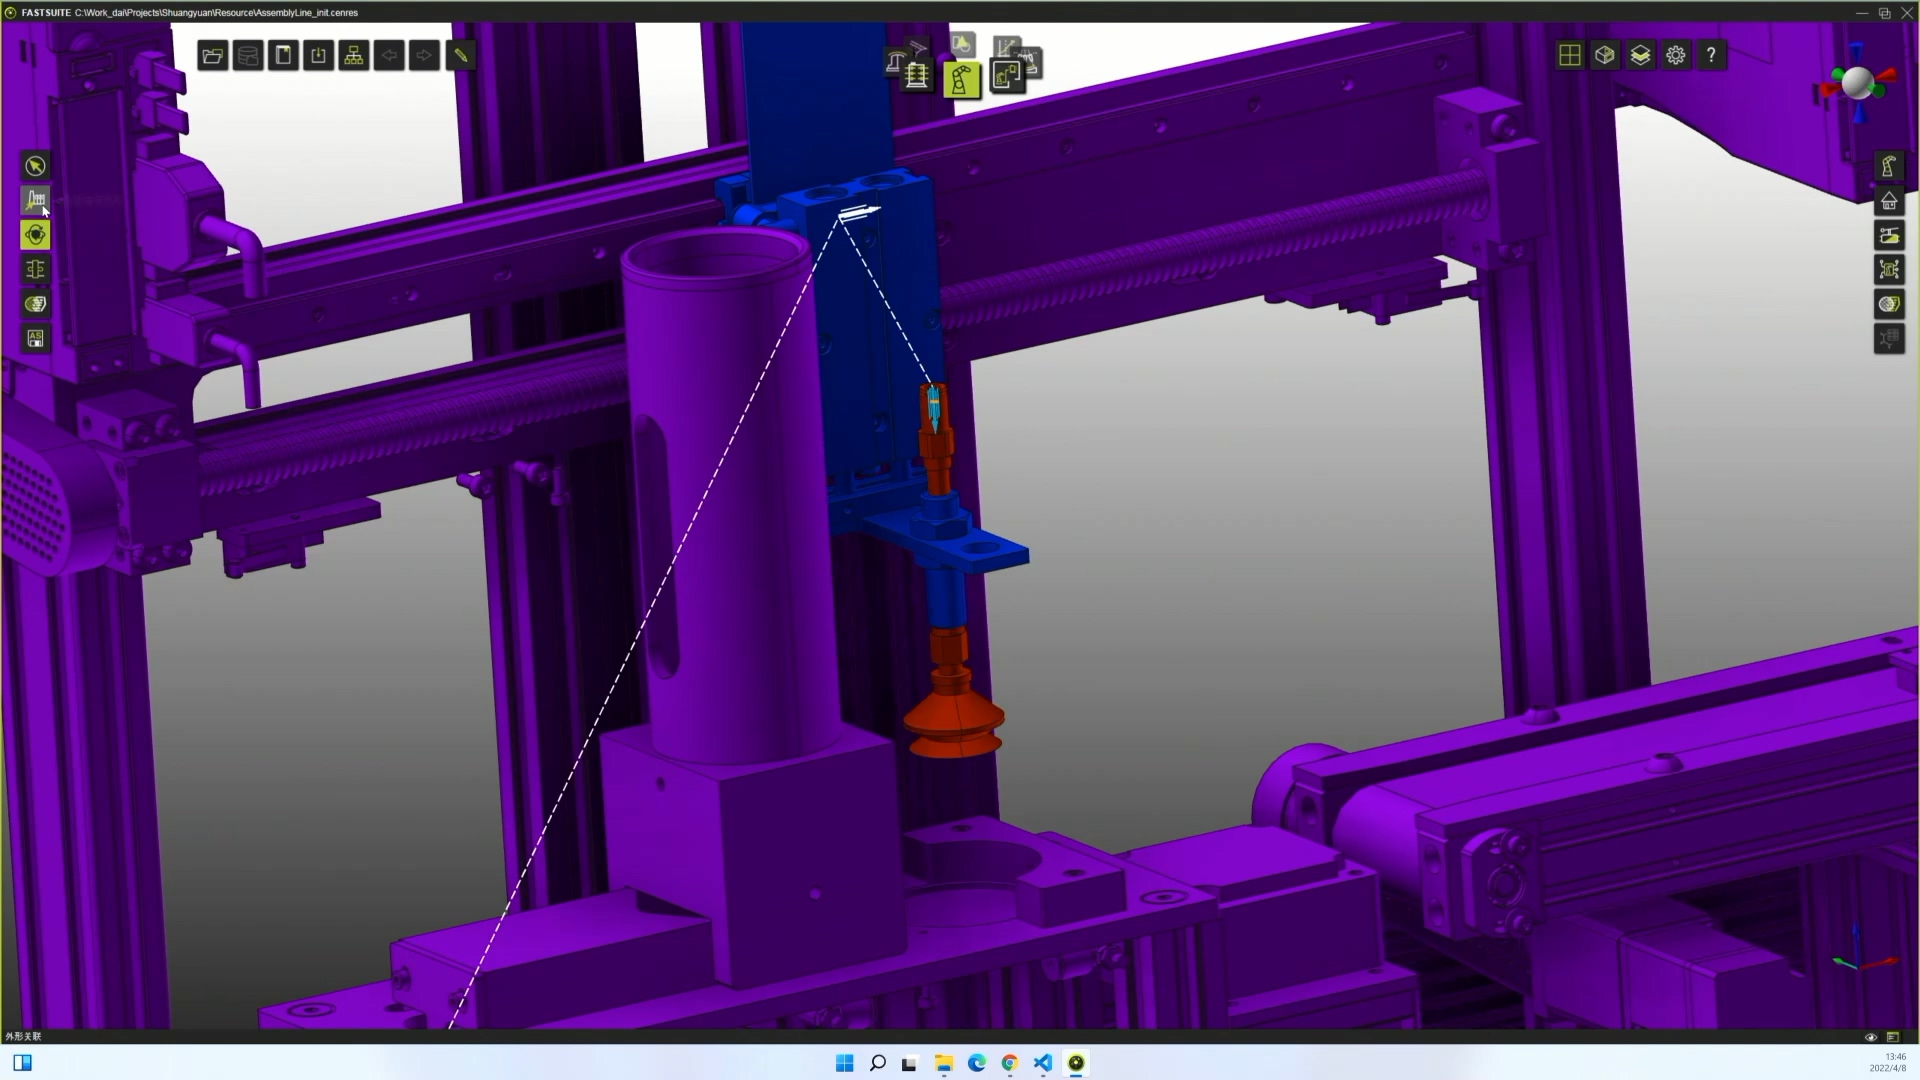Click the layers icon in the top-right toolbar

point(1639,55)
